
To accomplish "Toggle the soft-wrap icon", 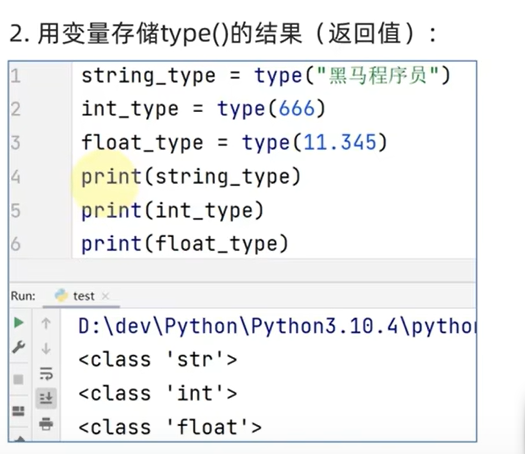I will tap(46, 373).
